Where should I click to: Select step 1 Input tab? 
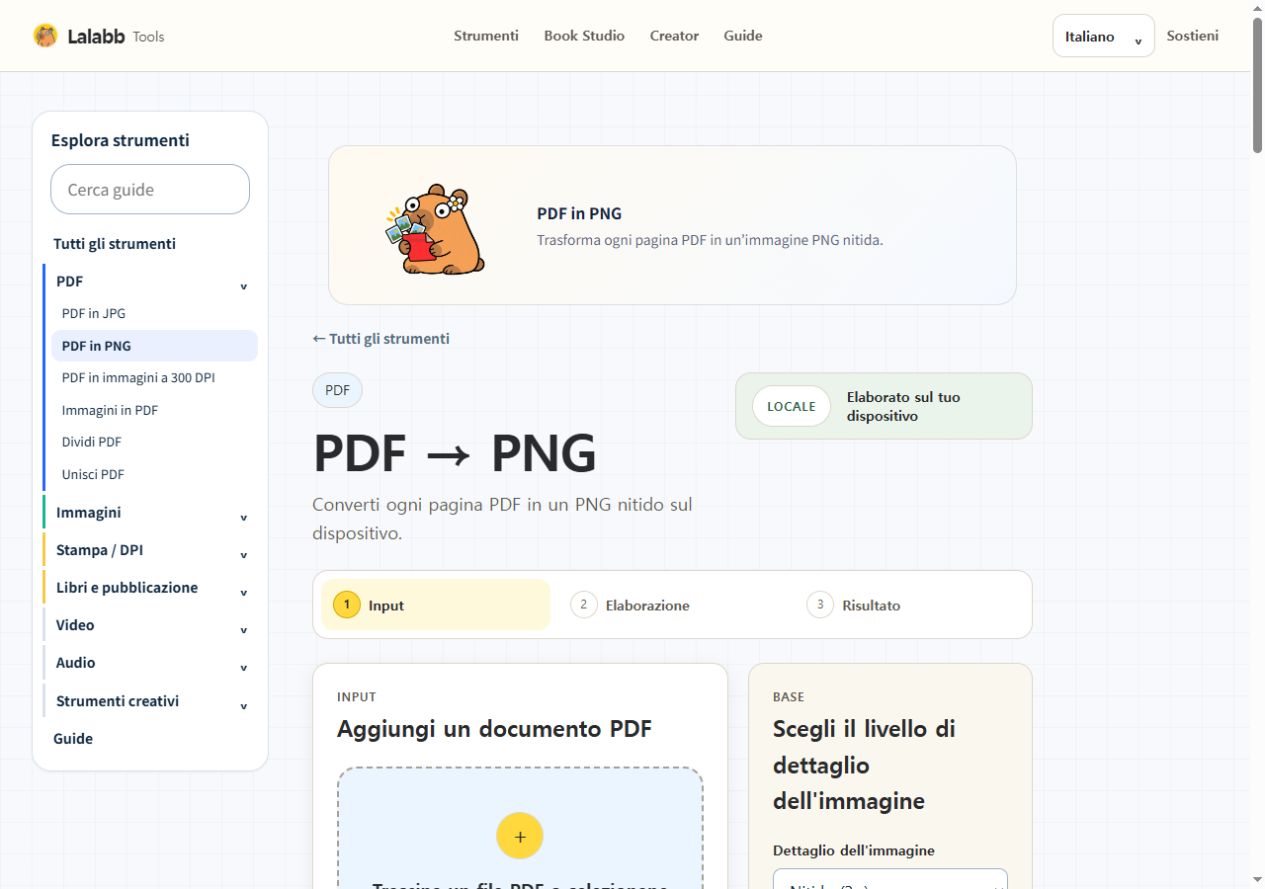tap(436, 605)
